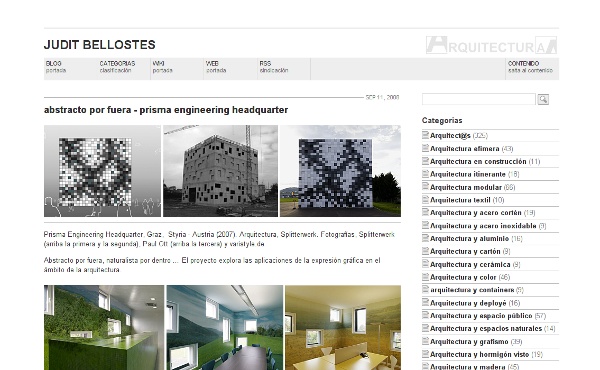Click the Arquitectura logo in header

491,45
